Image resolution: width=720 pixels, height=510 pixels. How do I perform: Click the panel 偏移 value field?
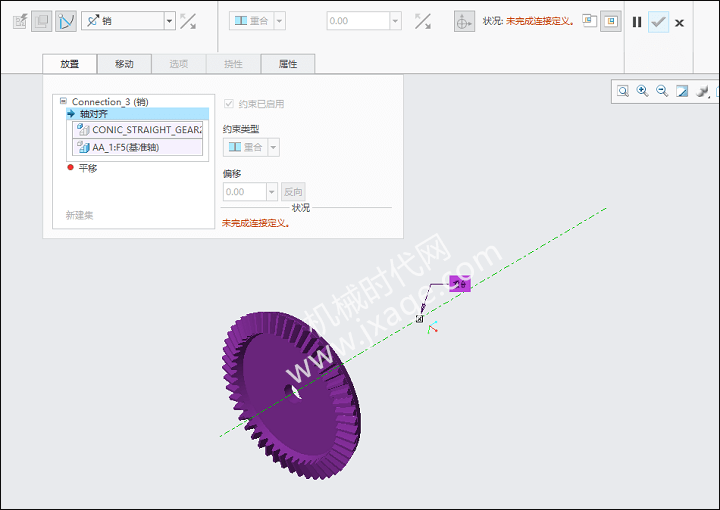coord(245,192)
